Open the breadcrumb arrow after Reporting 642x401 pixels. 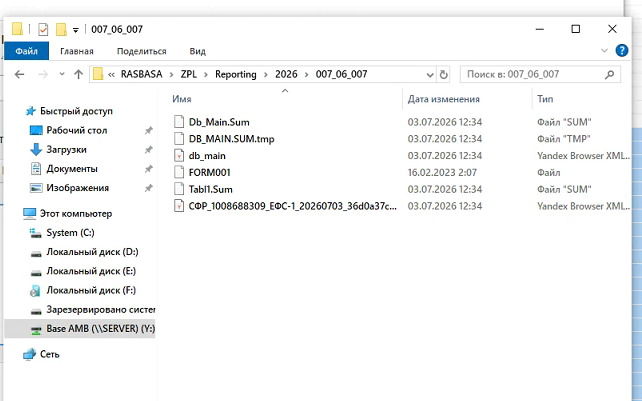(x=266, y=75)
